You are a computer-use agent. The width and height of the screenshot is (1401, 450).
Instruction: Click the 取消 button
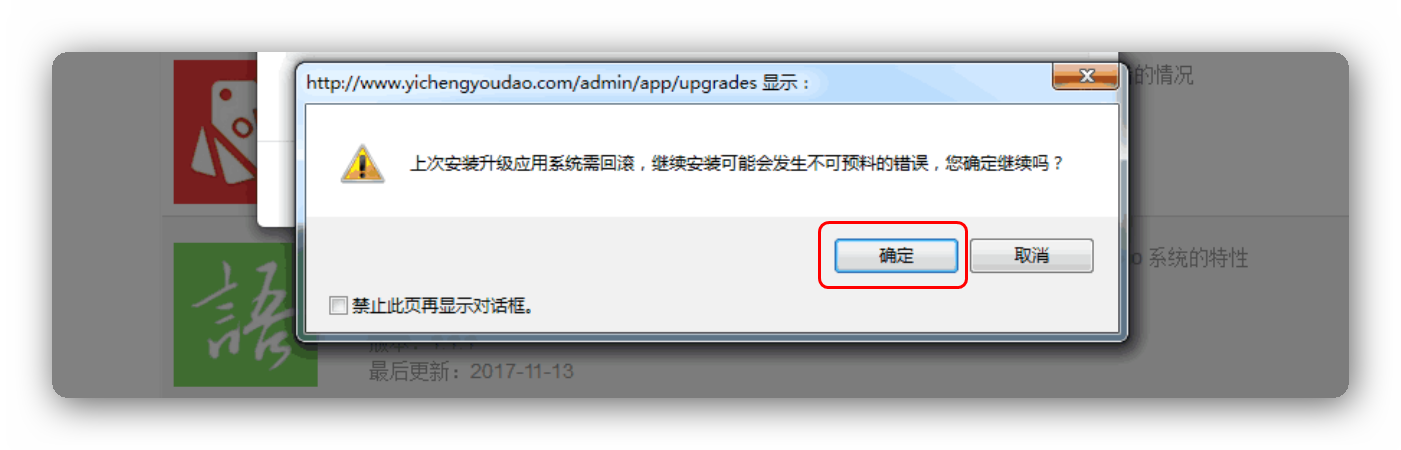coord(1031,256)
